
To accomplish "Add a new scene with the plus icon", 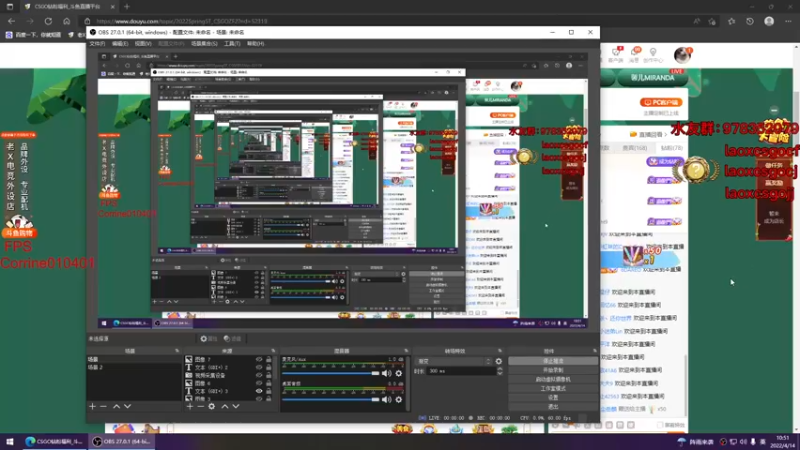I will pos(92,407).
